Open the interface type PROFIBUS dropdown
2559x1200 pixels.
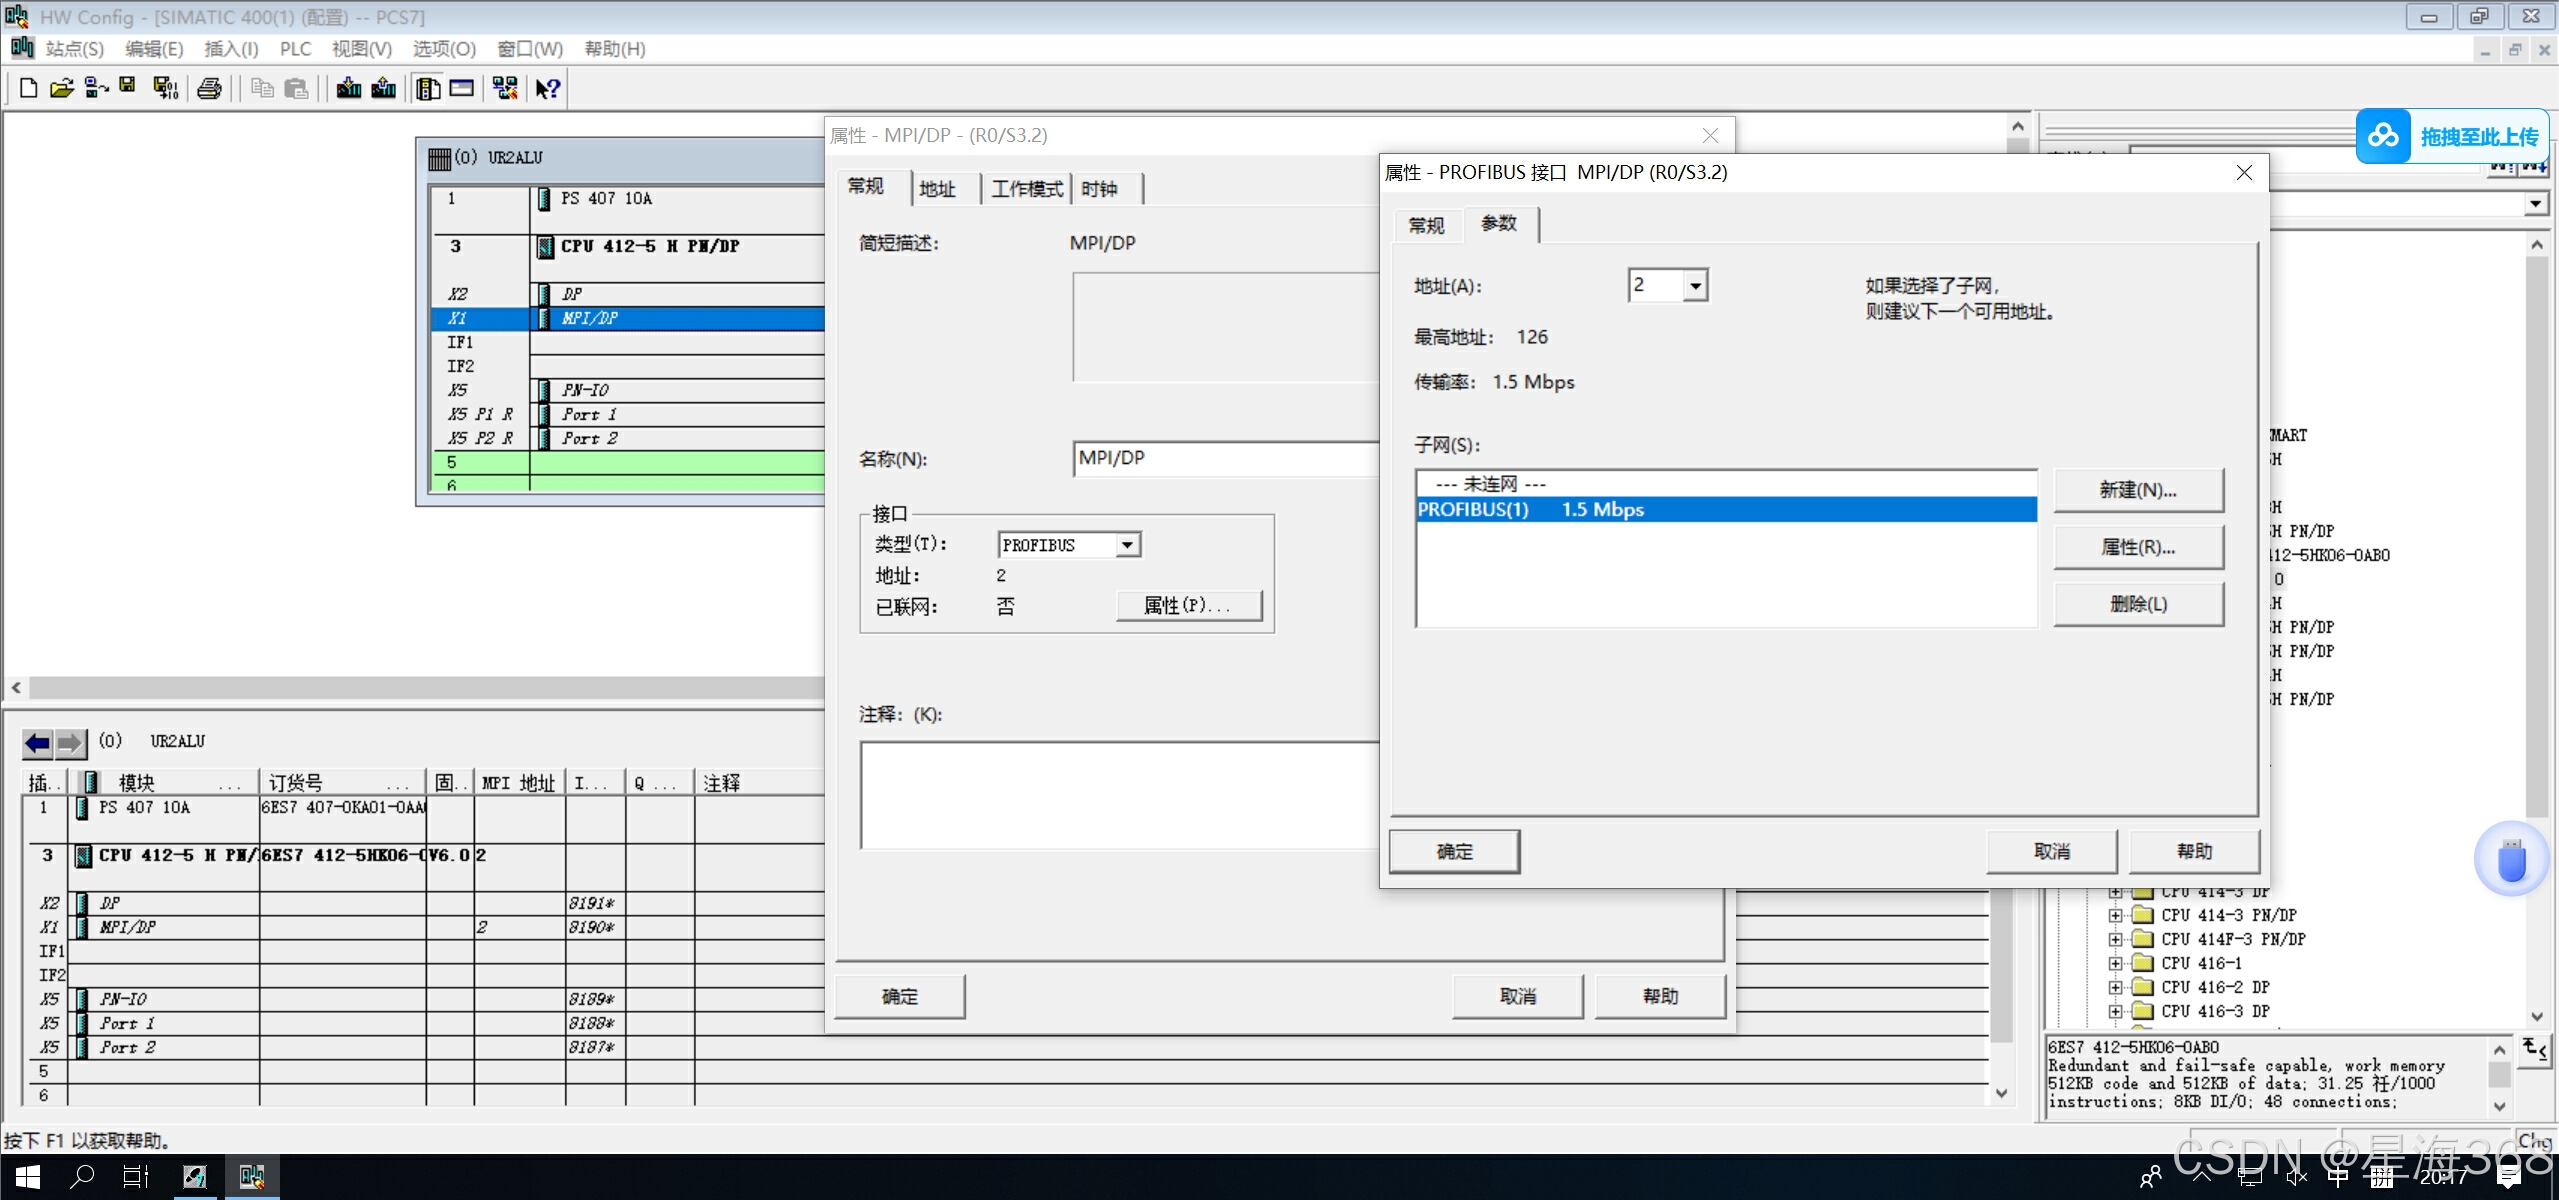point(1127,545)
